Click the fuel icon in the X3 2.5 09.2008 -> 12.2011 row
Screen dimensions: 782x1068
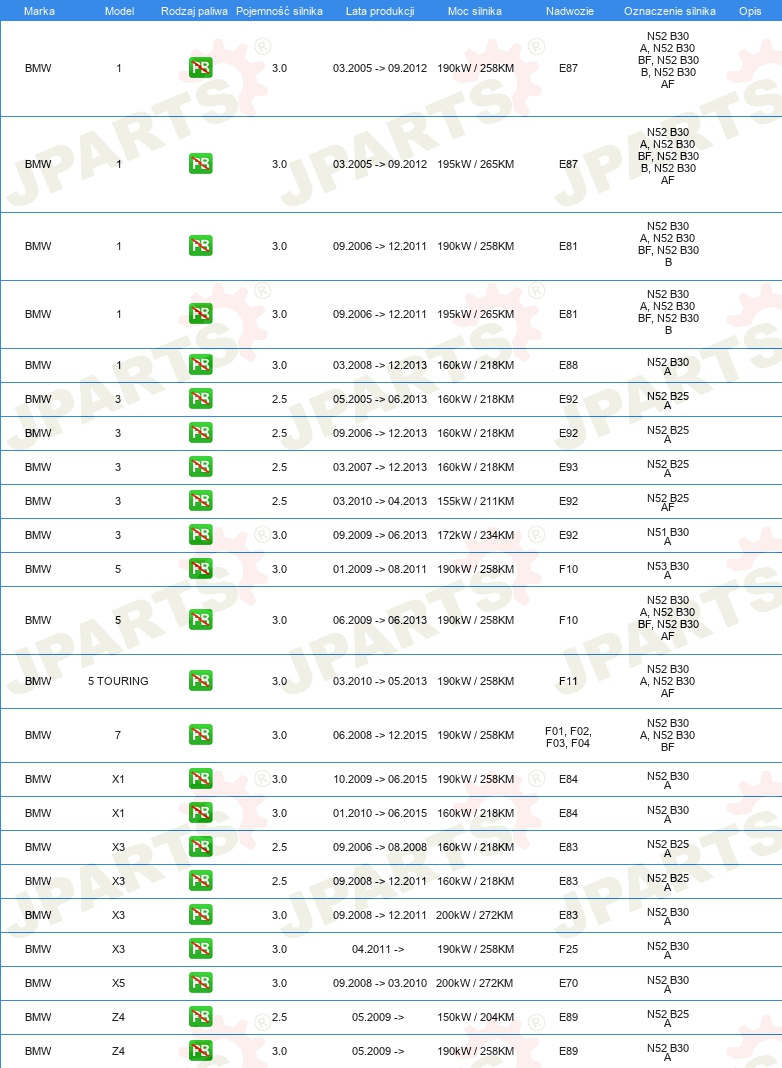coord(200,881)
